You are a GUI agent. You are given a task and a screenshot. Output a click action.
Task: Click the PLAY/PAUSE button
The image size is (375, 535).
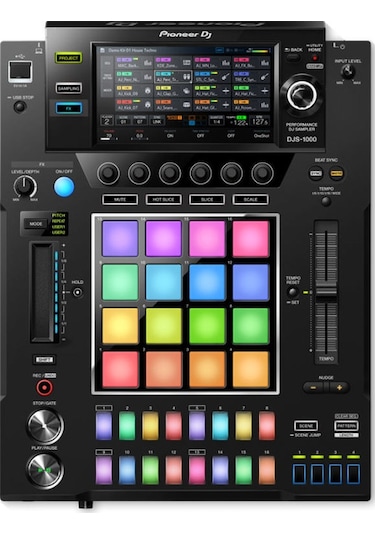(x=45, y=471)
